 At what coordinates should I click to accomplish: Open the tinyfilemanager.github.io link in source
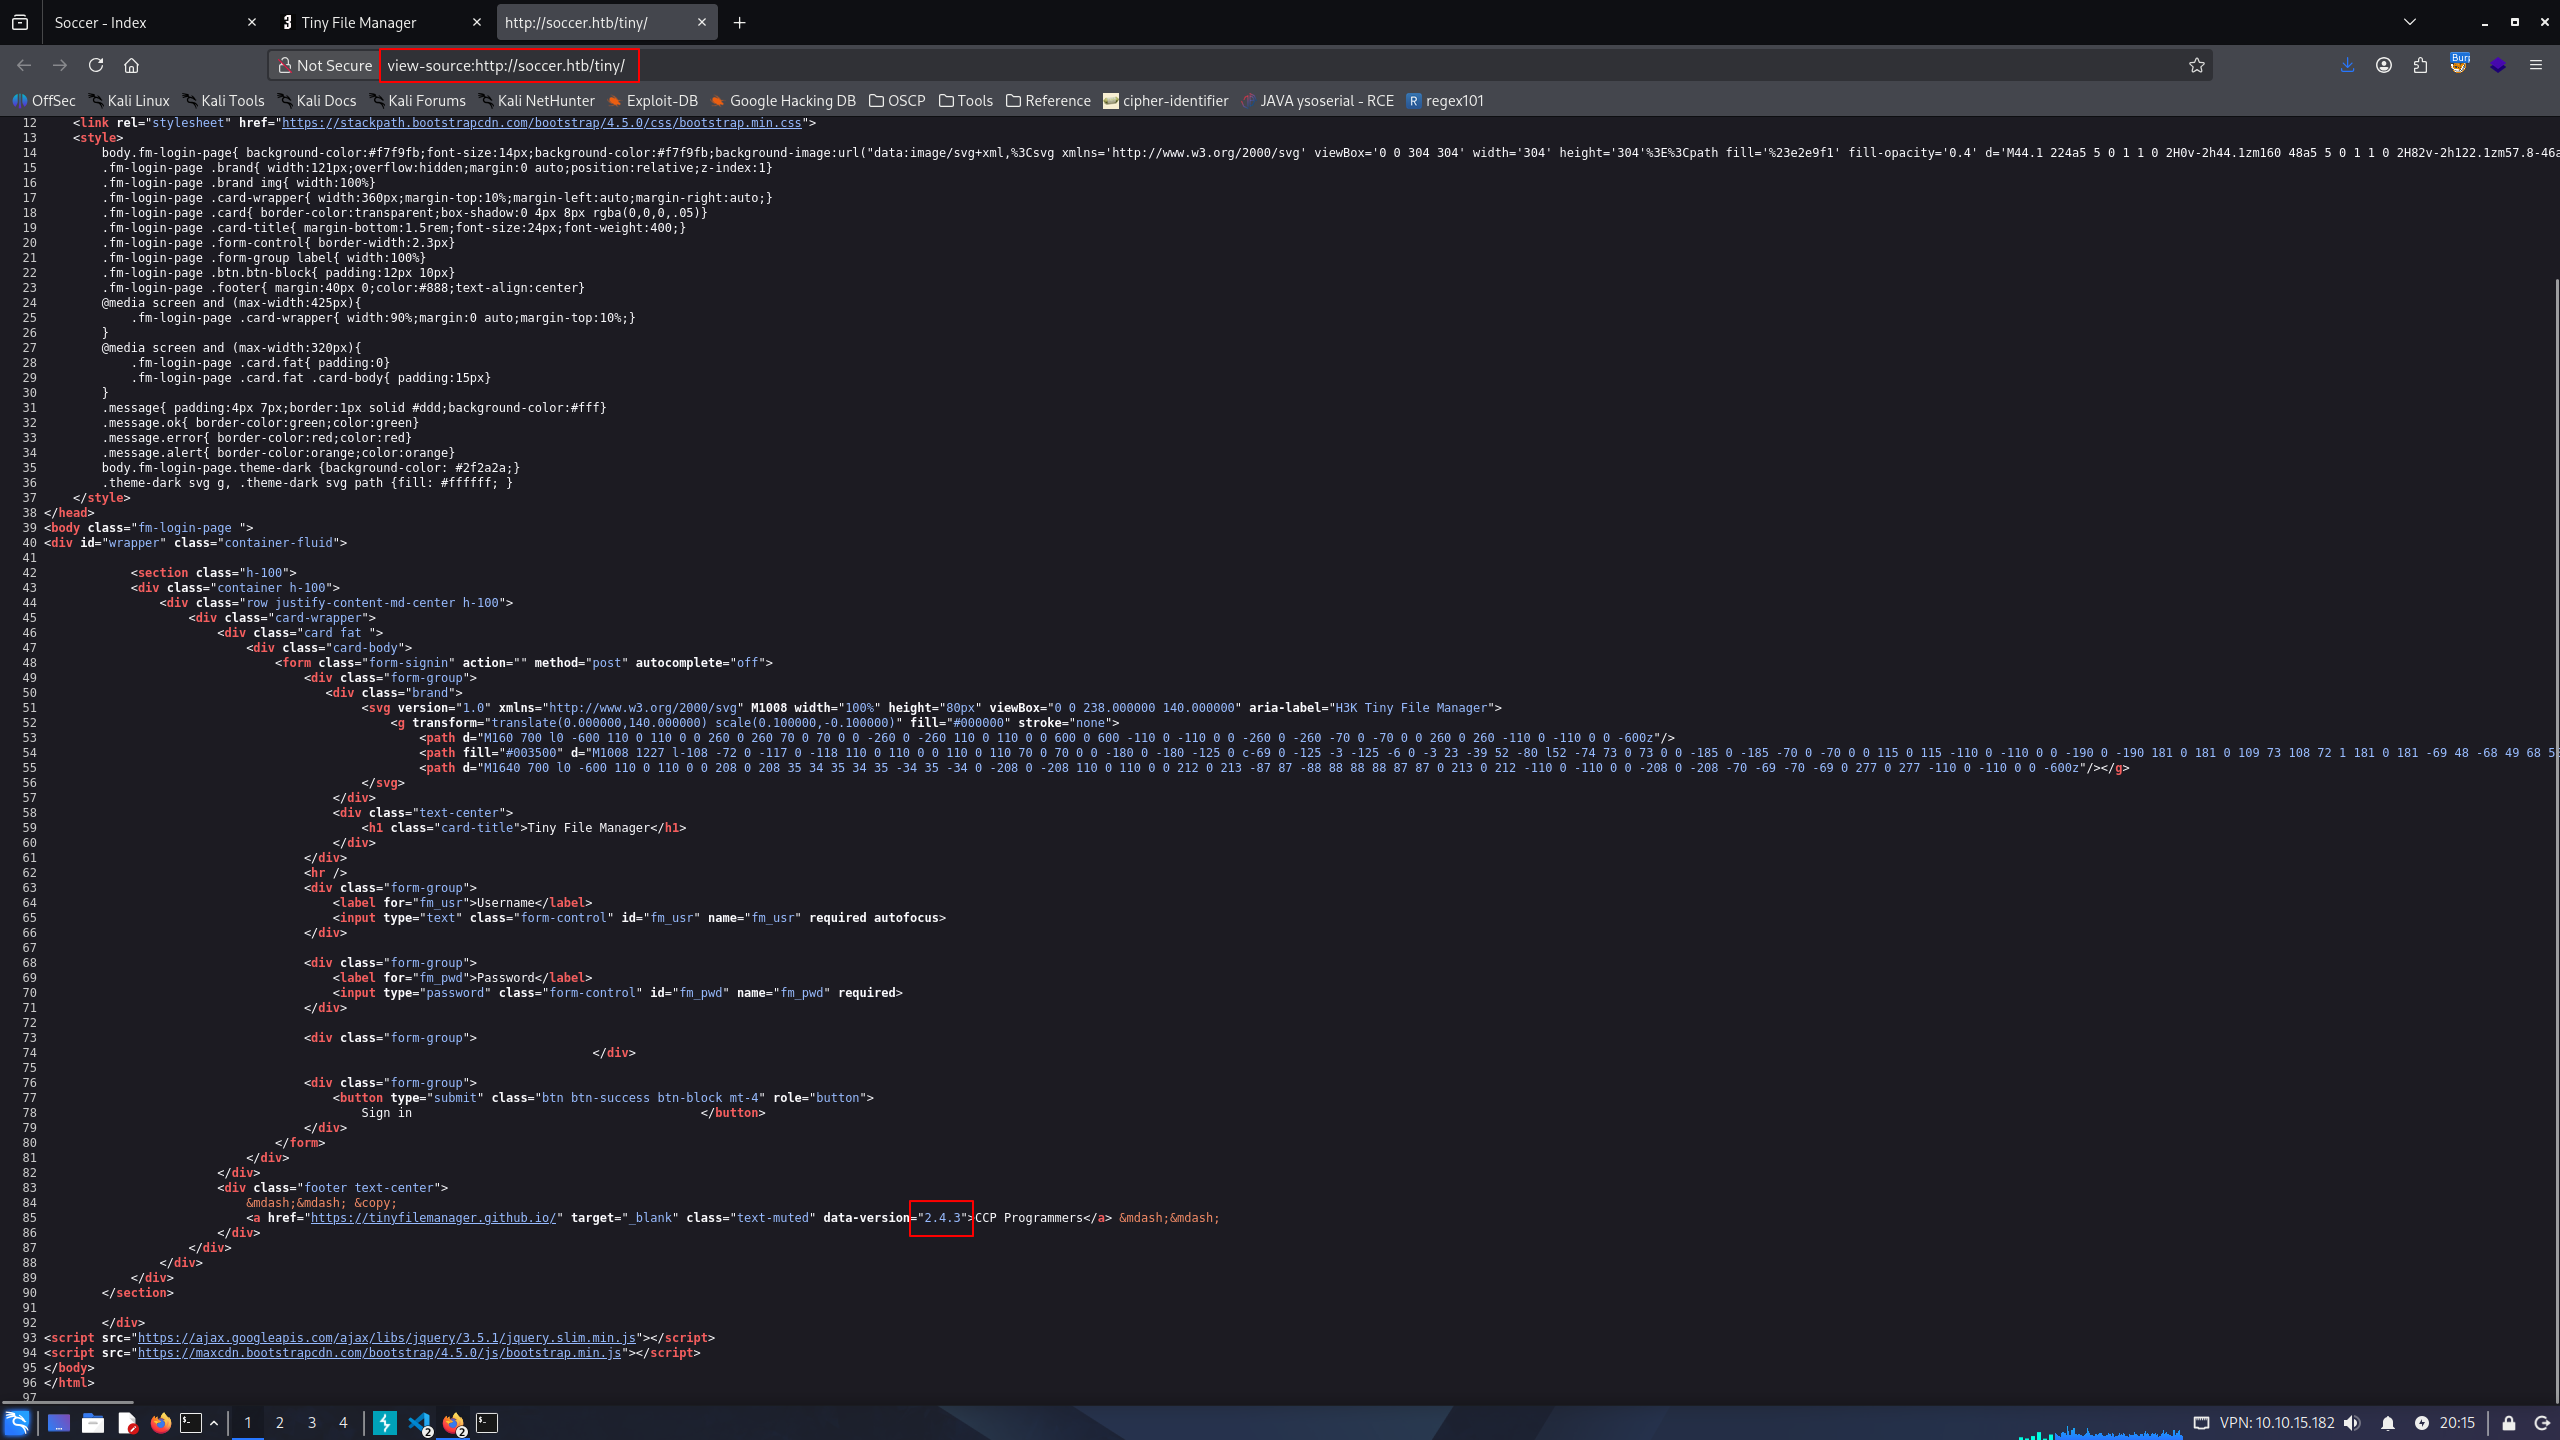coord(433,1218)
